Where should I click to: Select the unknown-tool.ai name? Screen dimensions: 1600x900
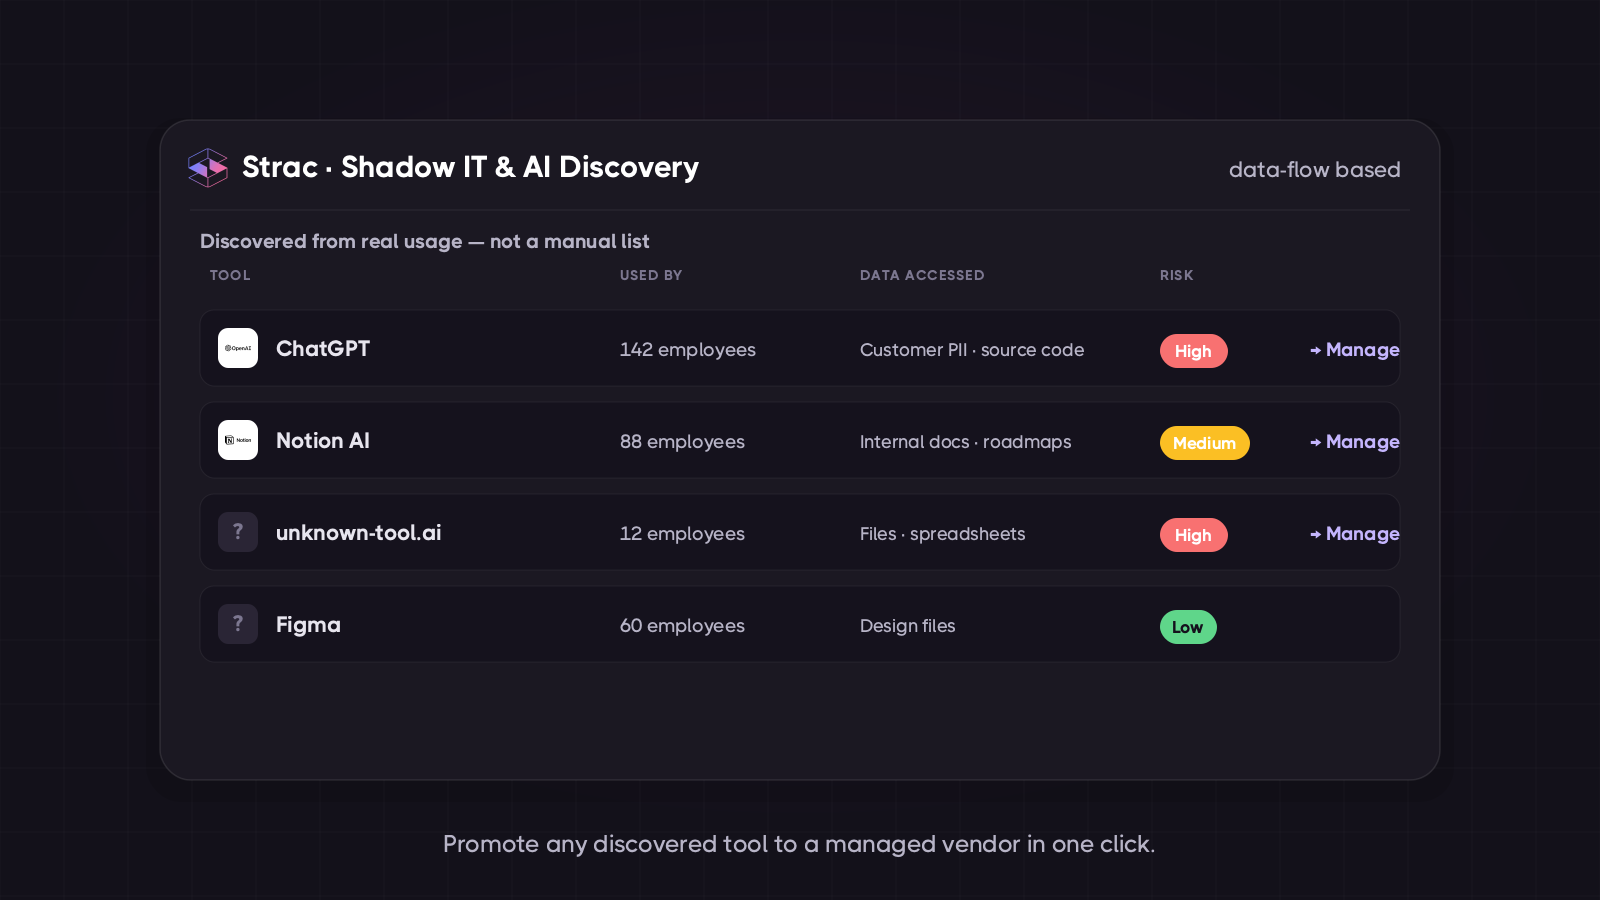pos(359,533)
